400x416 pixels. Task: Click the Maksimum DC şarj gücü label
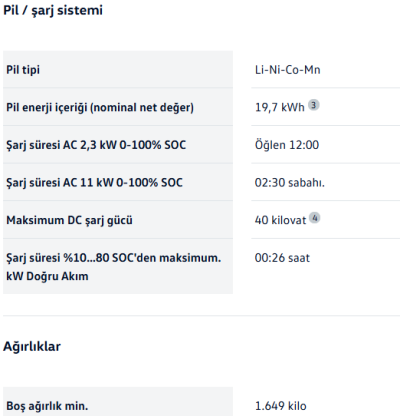pyautogui.click(x=69, y=220)
